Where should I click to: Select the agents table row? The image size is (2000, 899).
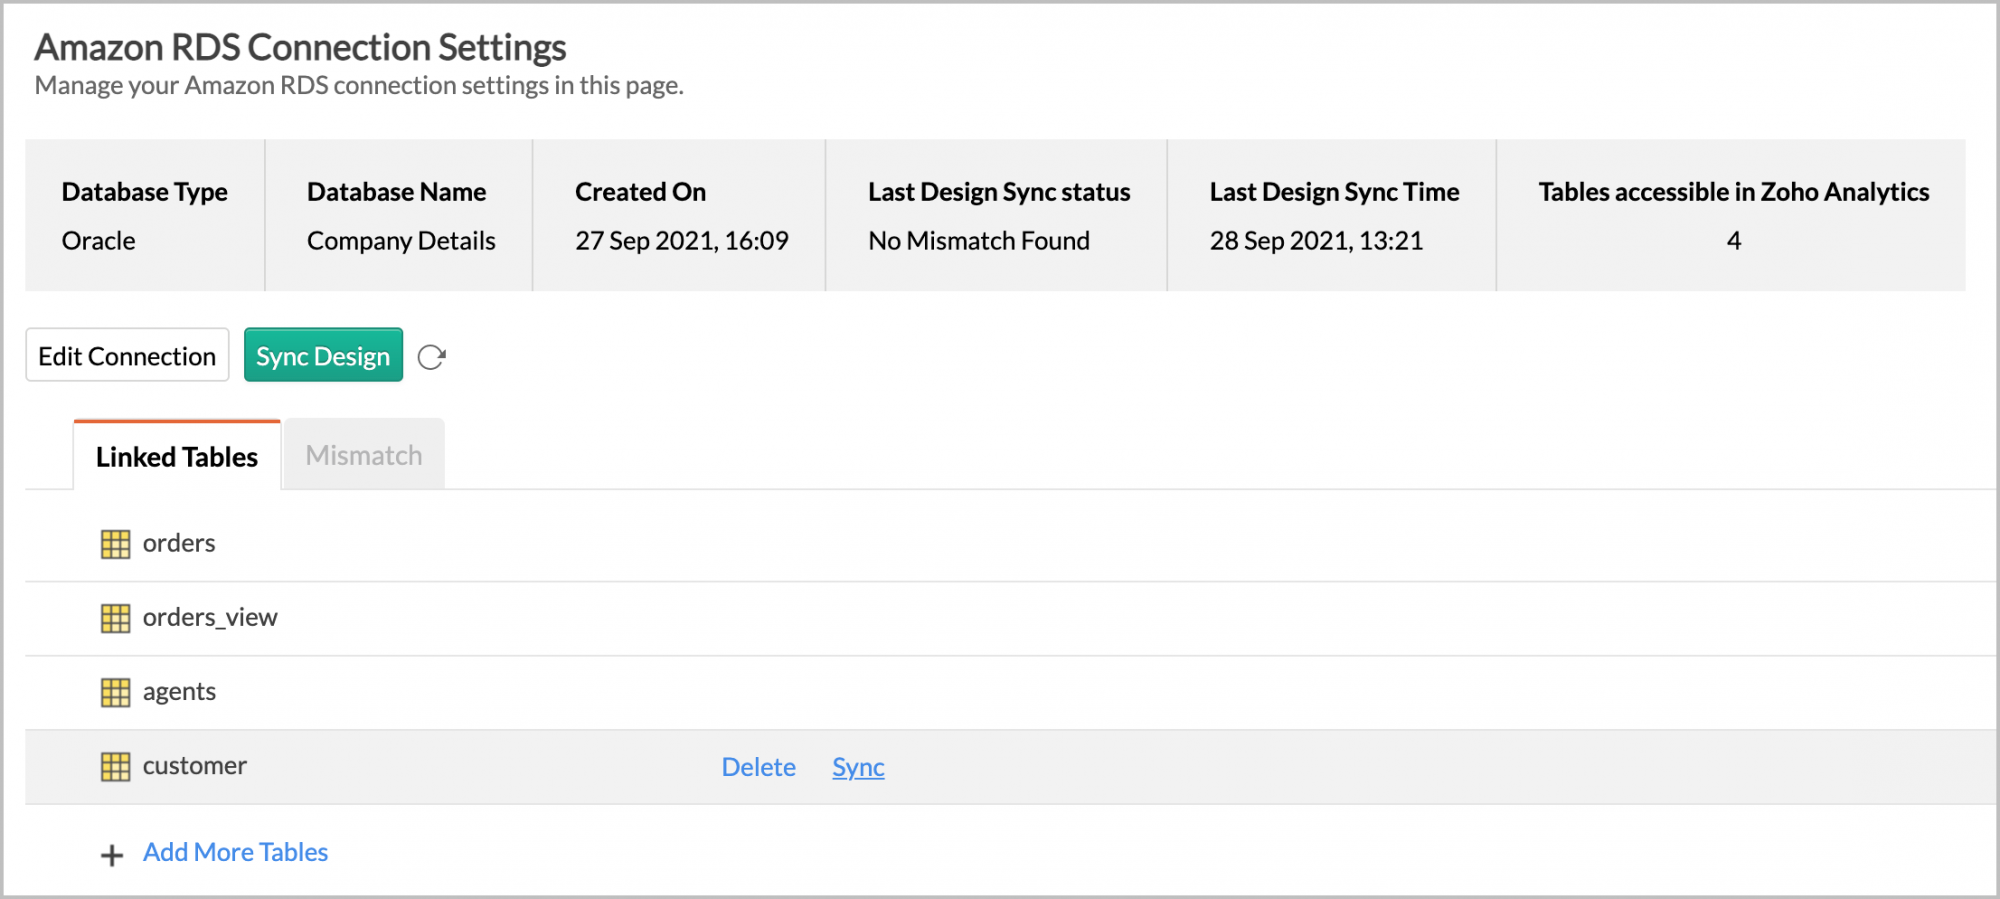(x=1010, y=692)
